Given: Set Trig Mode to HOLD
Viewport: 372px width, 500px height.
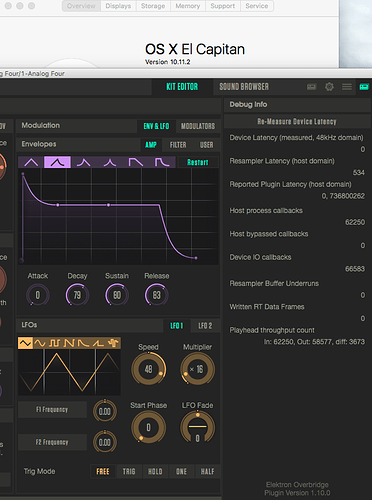Looking at the screenshot, I should pos(155,471).
